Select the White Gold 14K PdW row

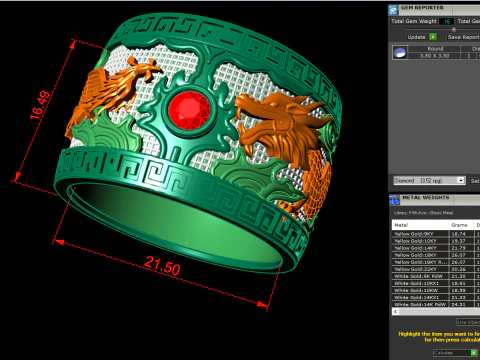click(x=436, y=304)
